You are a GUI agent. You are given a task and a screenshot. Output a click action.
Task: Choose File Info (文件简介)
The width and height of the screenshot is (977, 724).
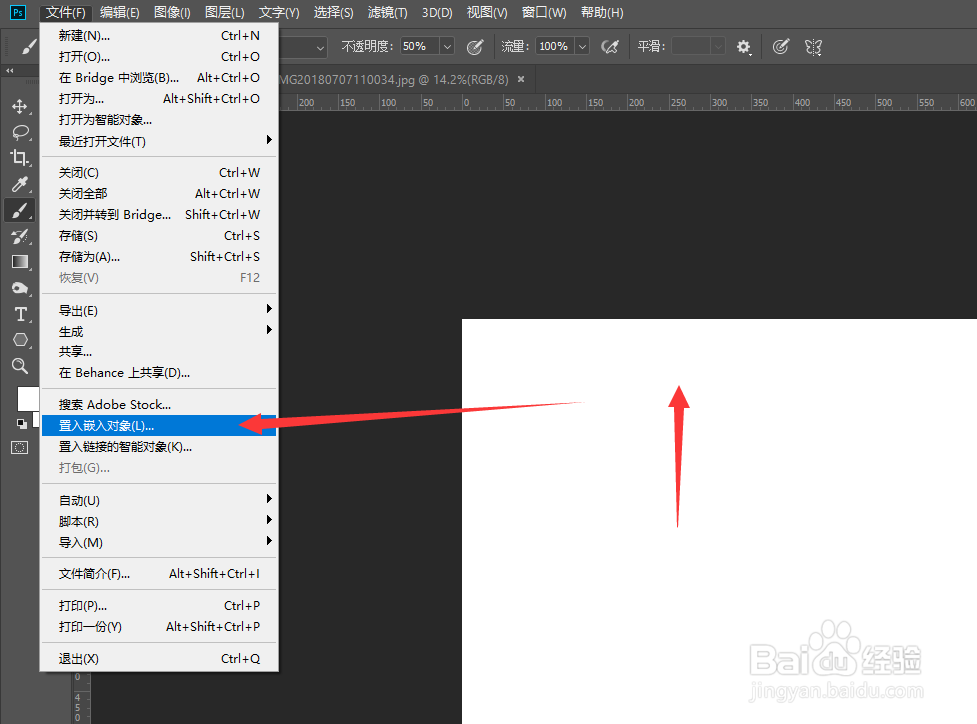coord(159,574)
